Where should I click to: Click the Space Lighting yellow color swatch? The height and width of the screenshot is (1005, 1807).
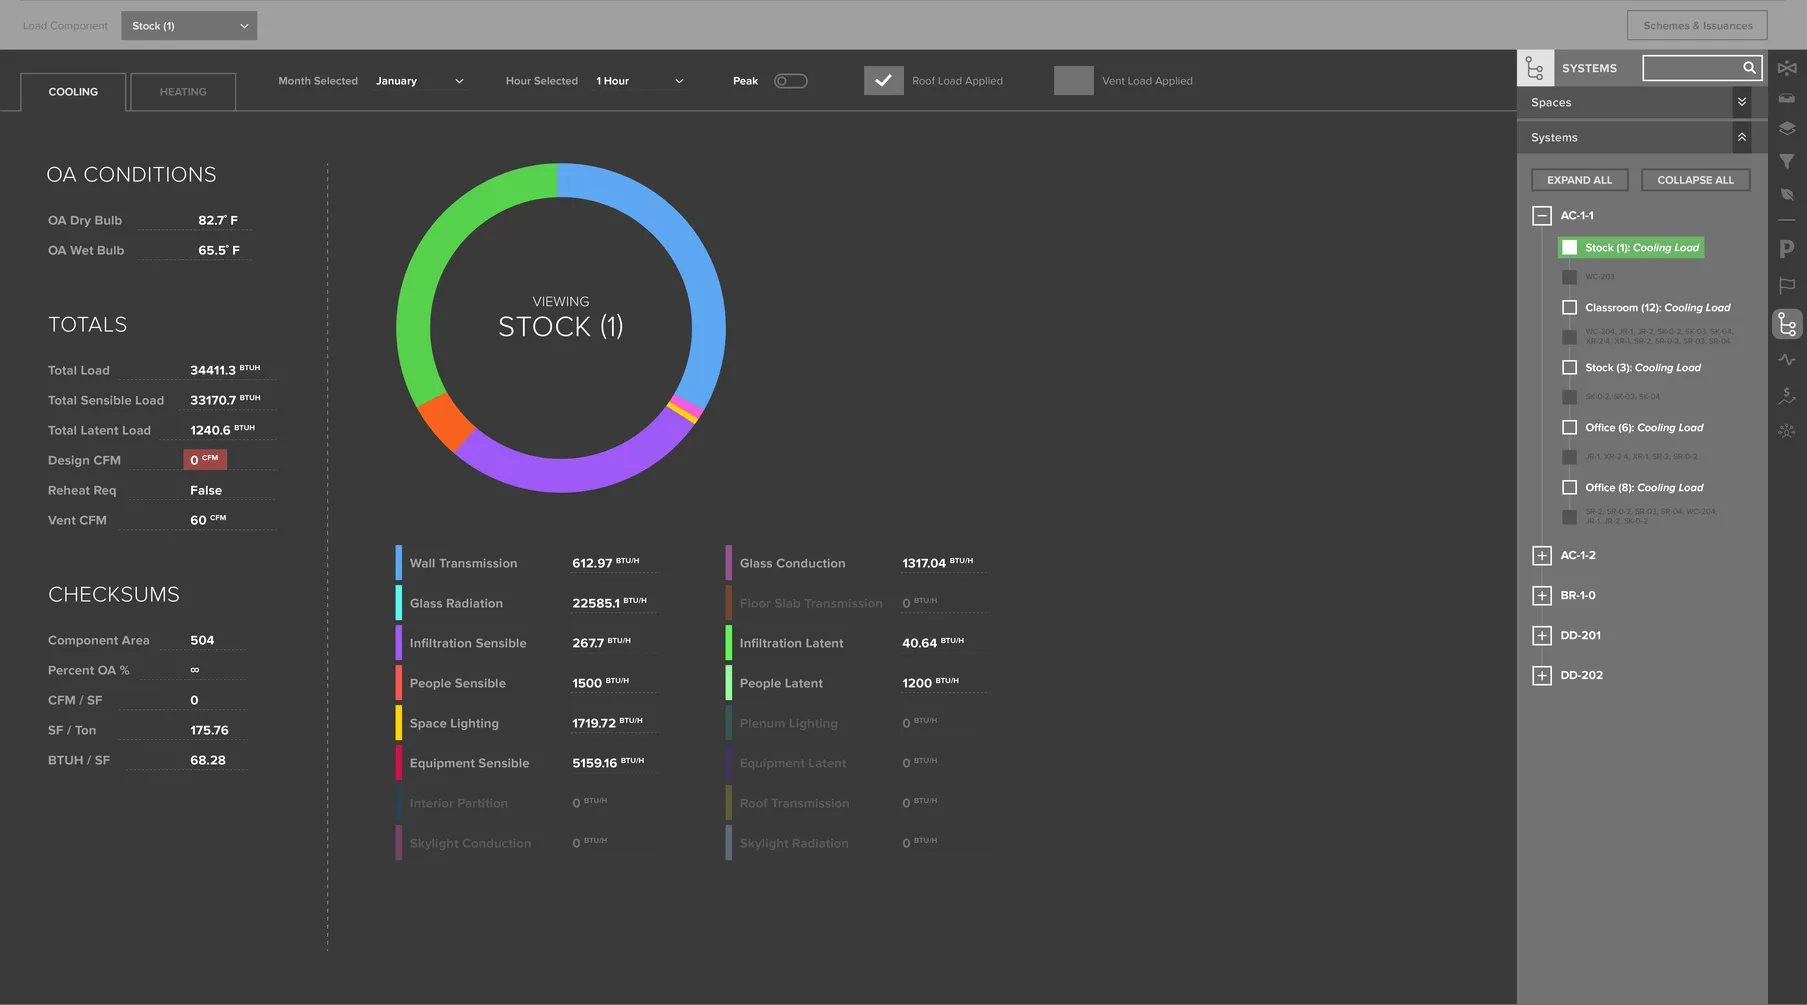399,723
